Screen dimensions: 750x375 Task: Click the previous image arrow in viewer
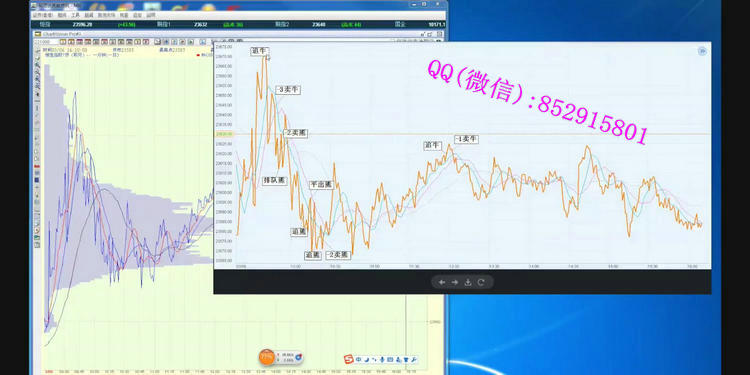coord(442,282)
